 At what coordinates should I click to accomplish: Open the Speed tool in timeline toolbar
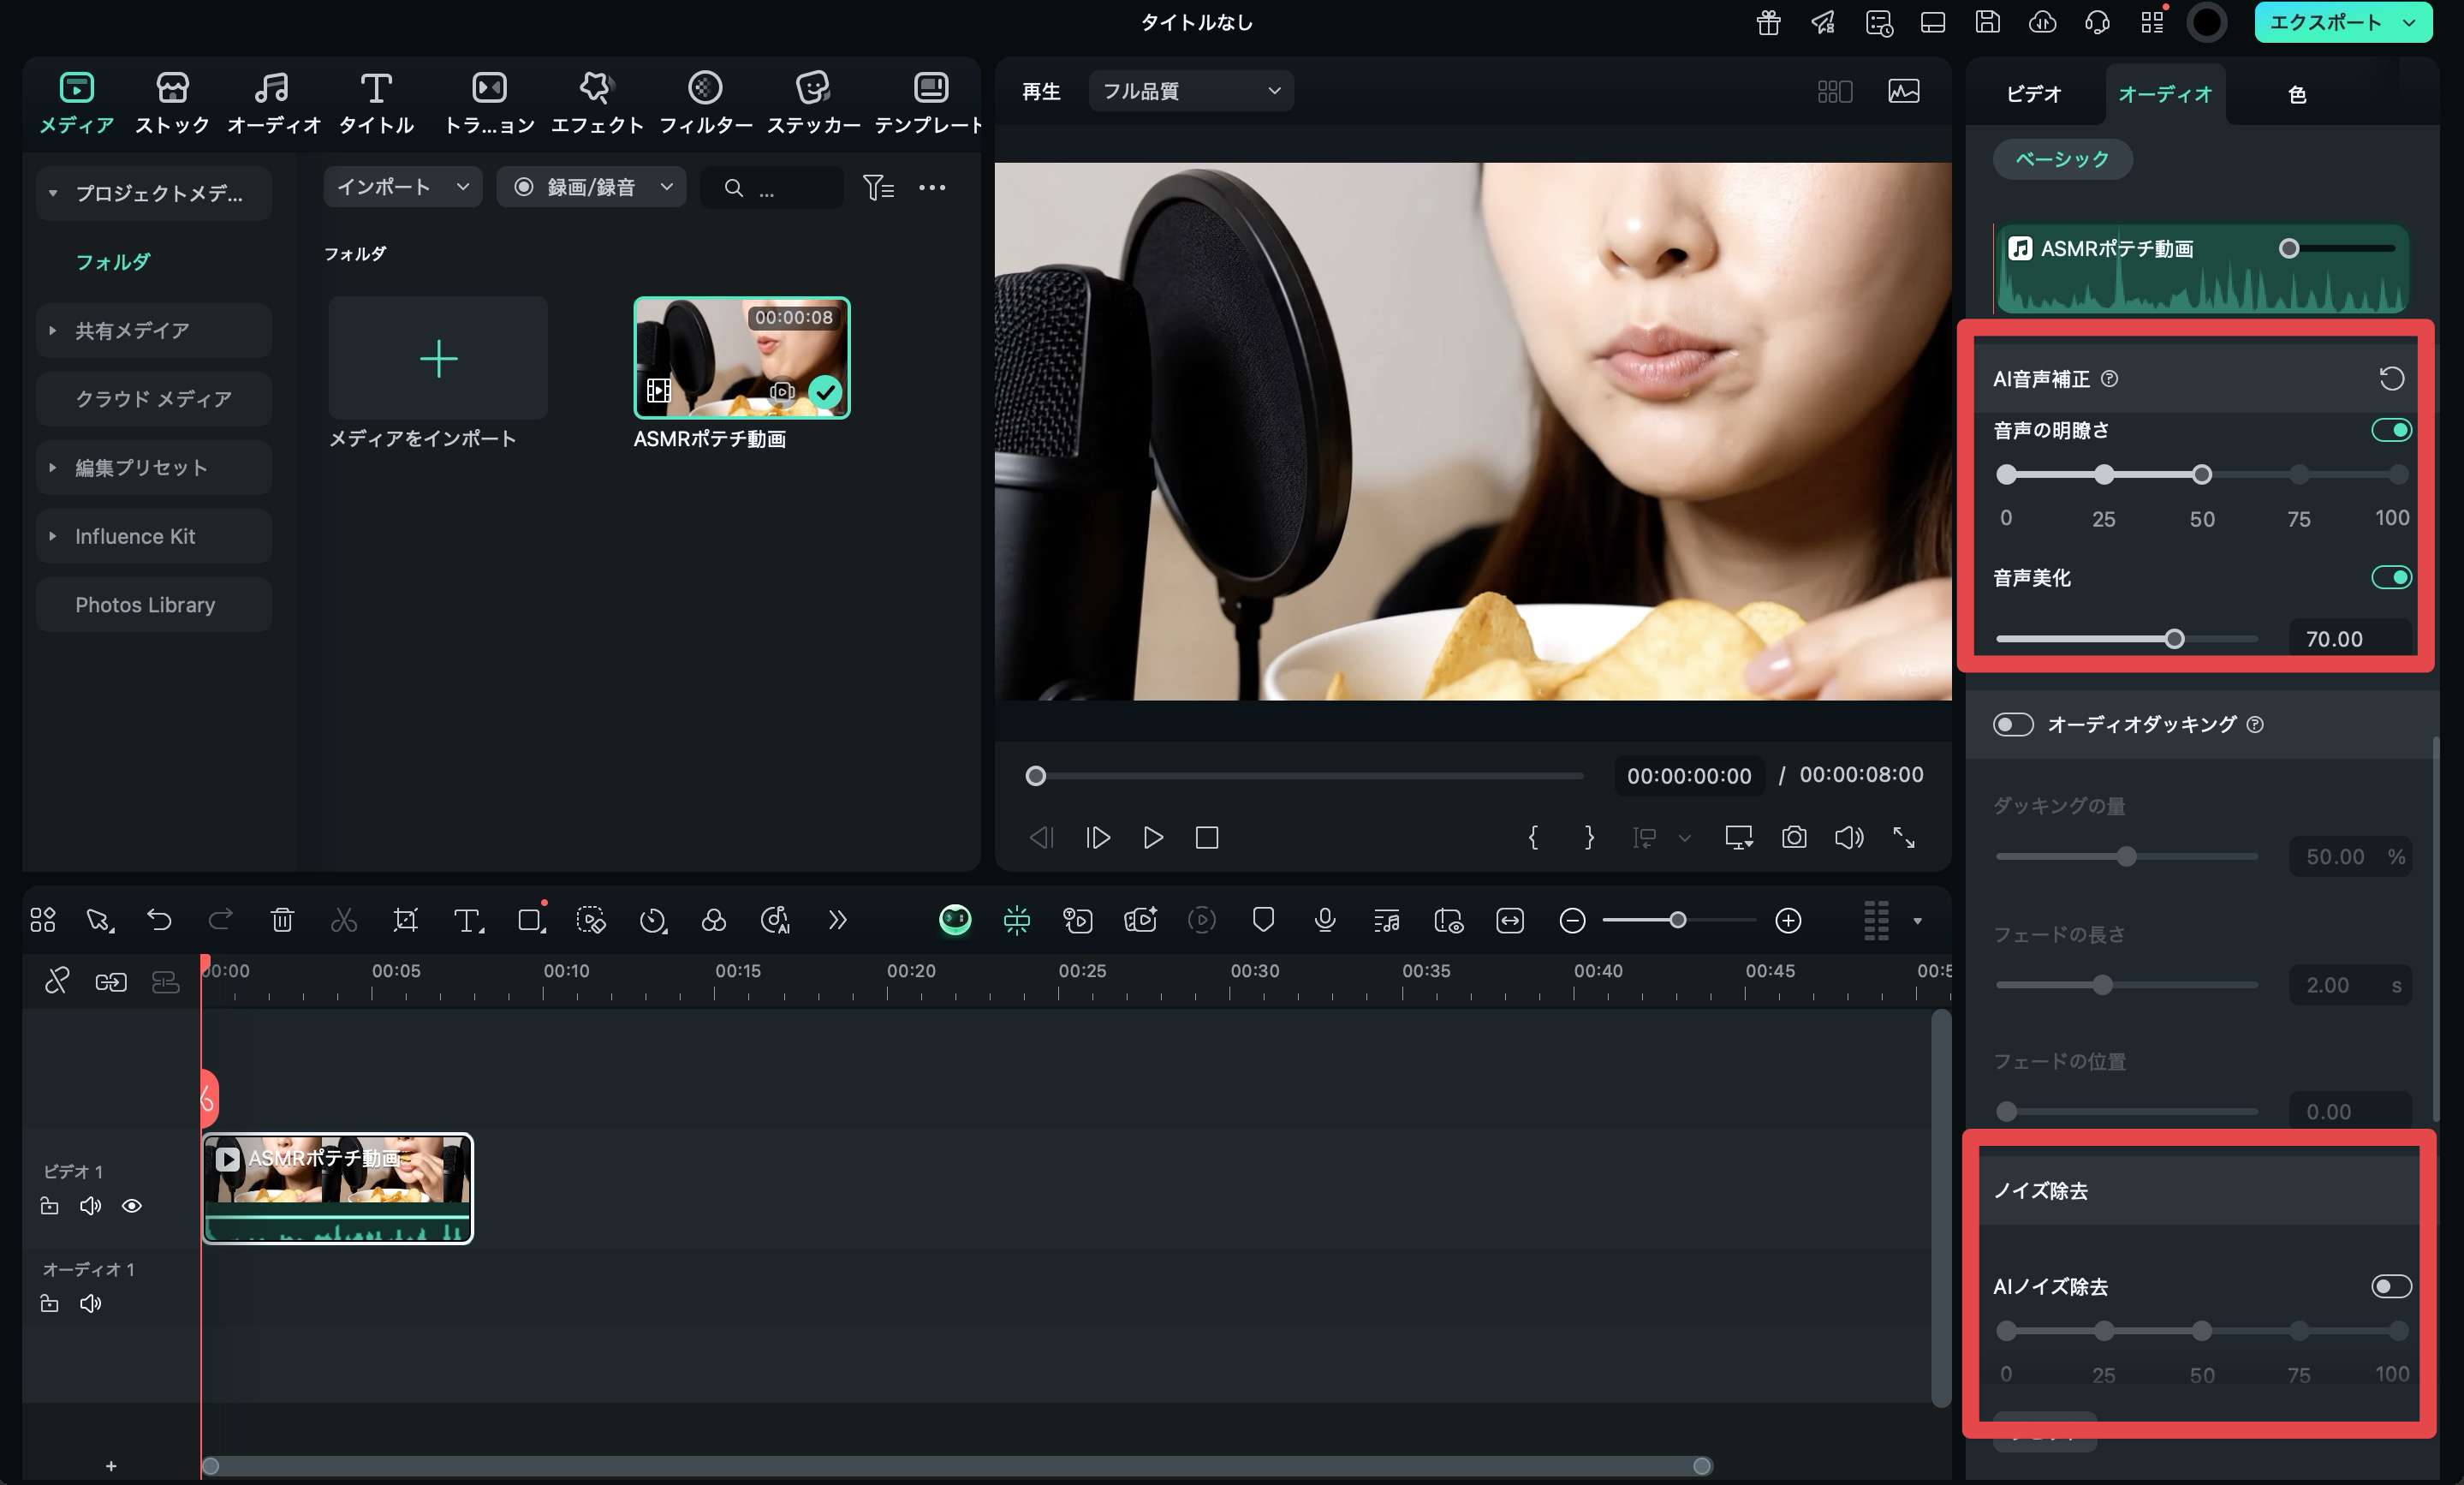pyautogui.click(x=652, y=919)
